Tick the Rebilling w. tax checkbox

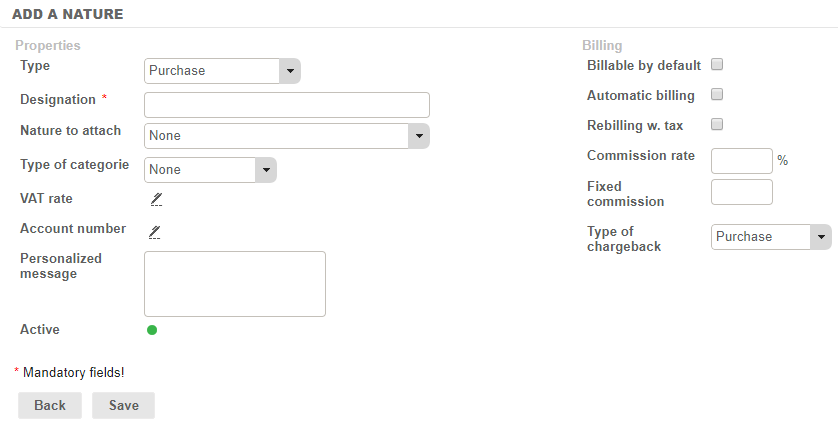(716, 125)
